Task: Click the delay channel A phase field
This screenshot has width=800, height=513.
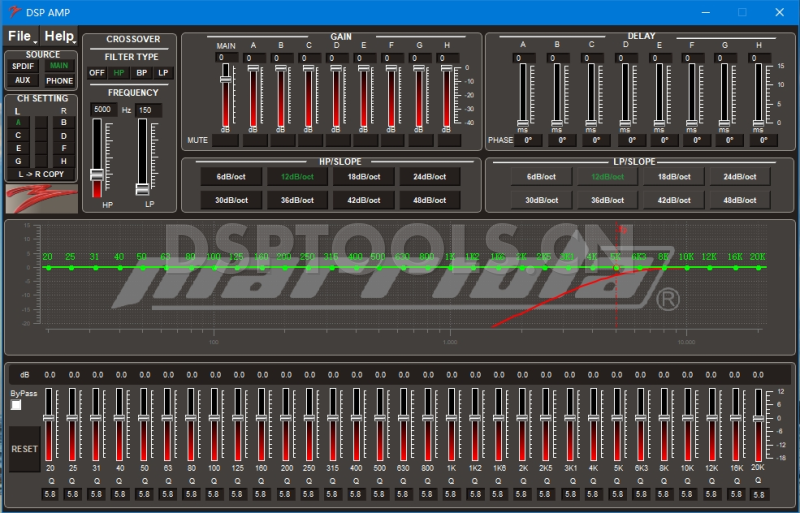Action: tap(529, 141)
